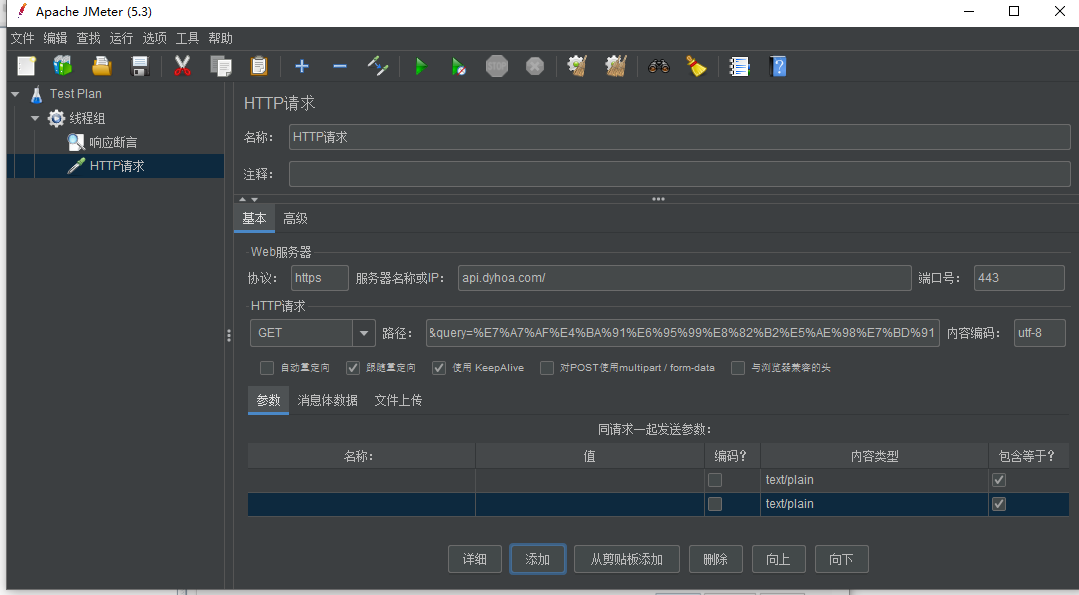Click the 名称 input field
Viewport: 1079px width, 595px height.
[x=679, y=137]
